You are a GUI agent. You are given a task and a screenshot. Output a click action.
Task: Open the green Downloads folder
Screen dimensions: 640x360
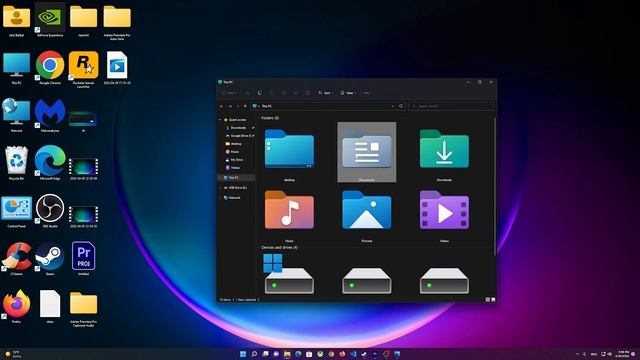(x=444, y=149)
